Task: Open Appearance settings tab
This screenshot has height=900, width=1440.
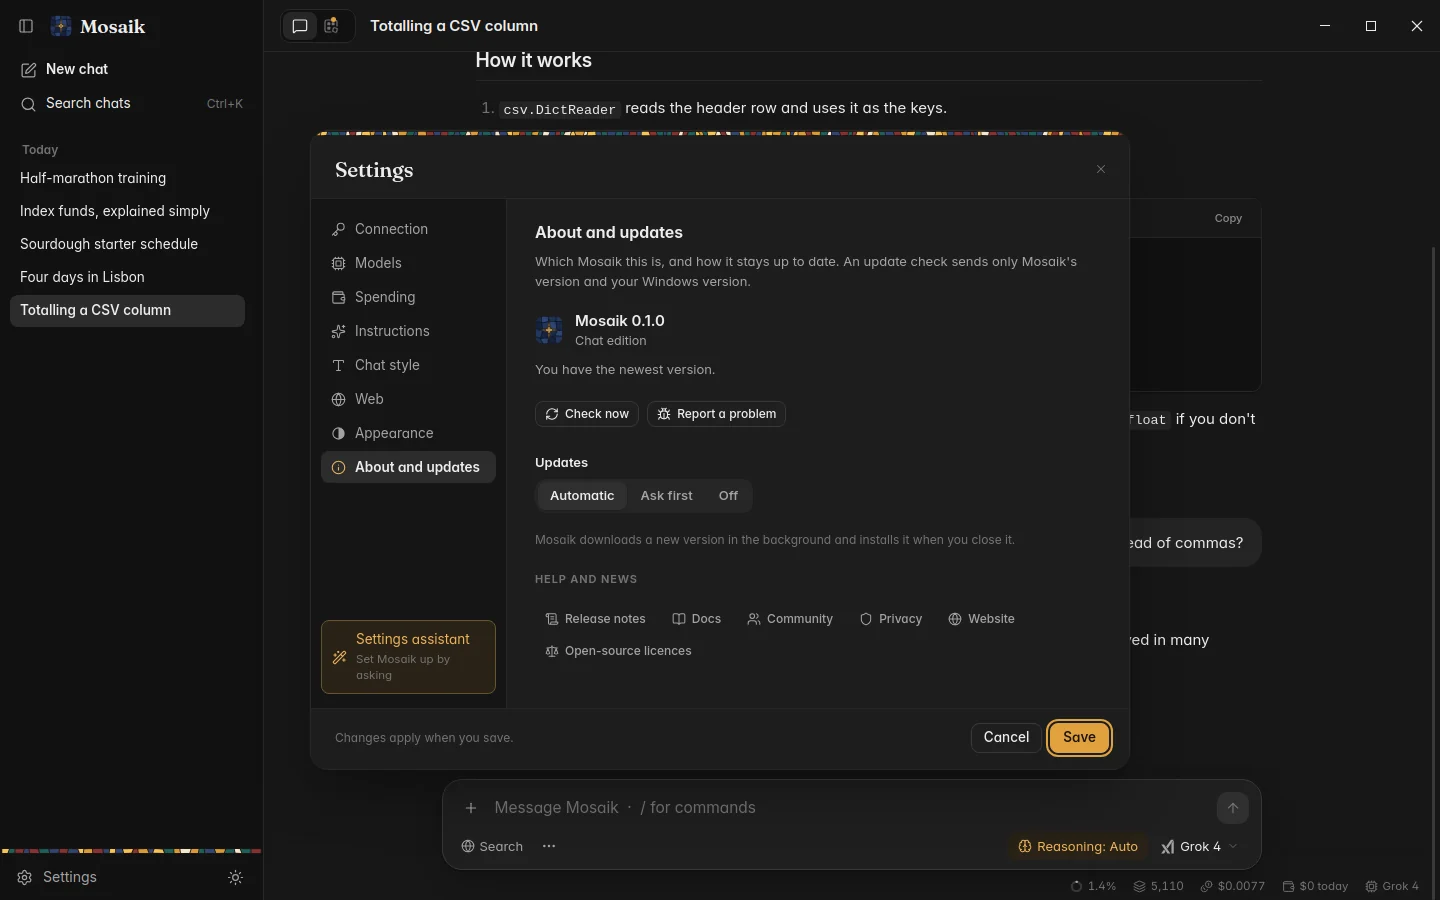Action: tap(408, 433)
